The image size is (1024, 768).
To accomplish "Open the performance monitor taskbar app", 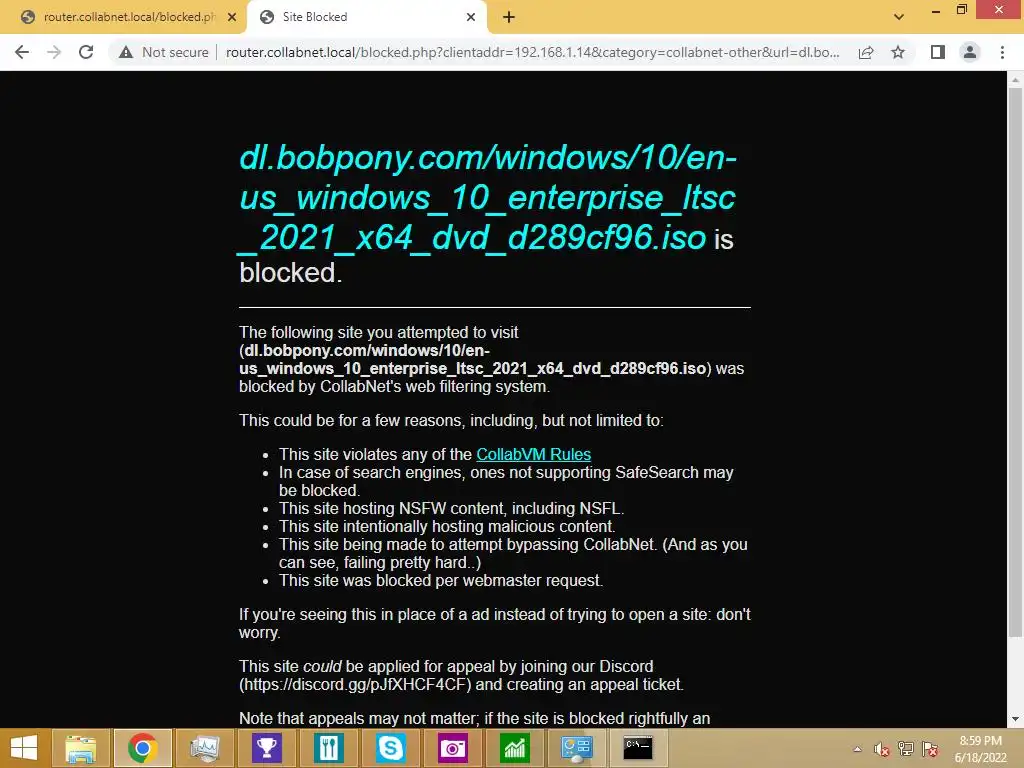I will 204,748.
